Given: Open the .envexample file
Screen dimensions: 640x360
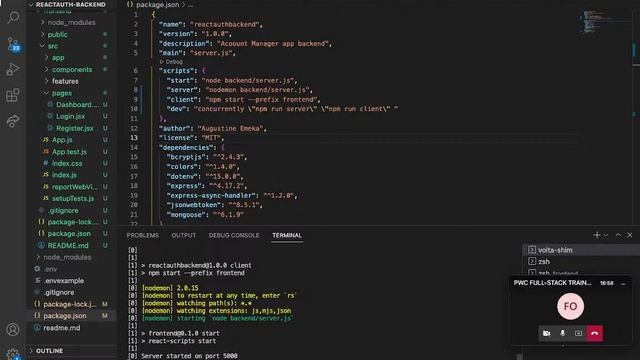Looking at the screenshot, I should 72,281.
